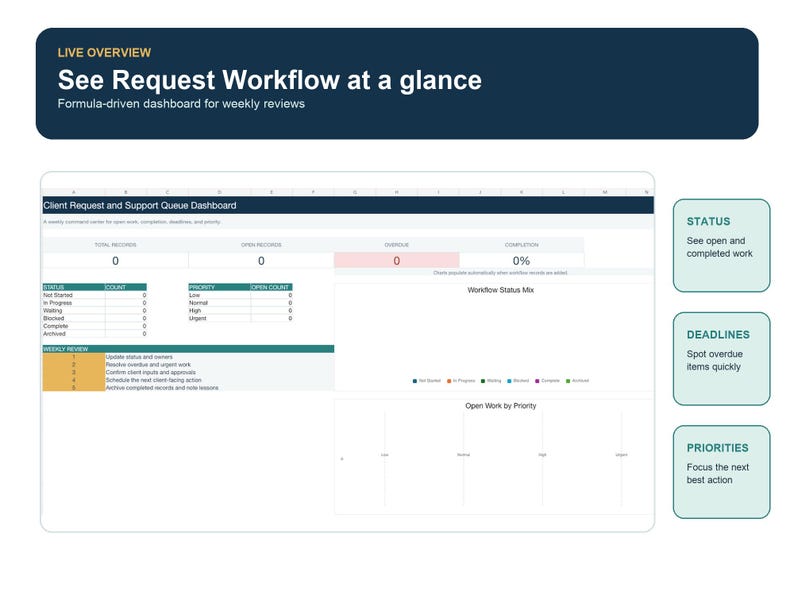Click the 'See Request Workflow at a glance' headline

[270, 80]
